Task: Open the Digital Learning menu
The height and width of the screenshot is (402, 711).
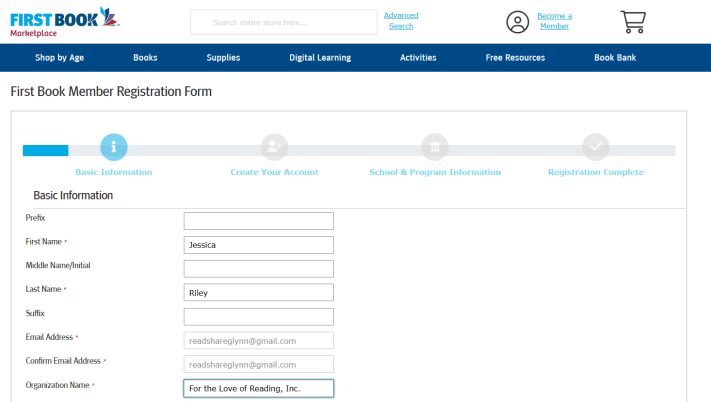Action: (320, 58)
